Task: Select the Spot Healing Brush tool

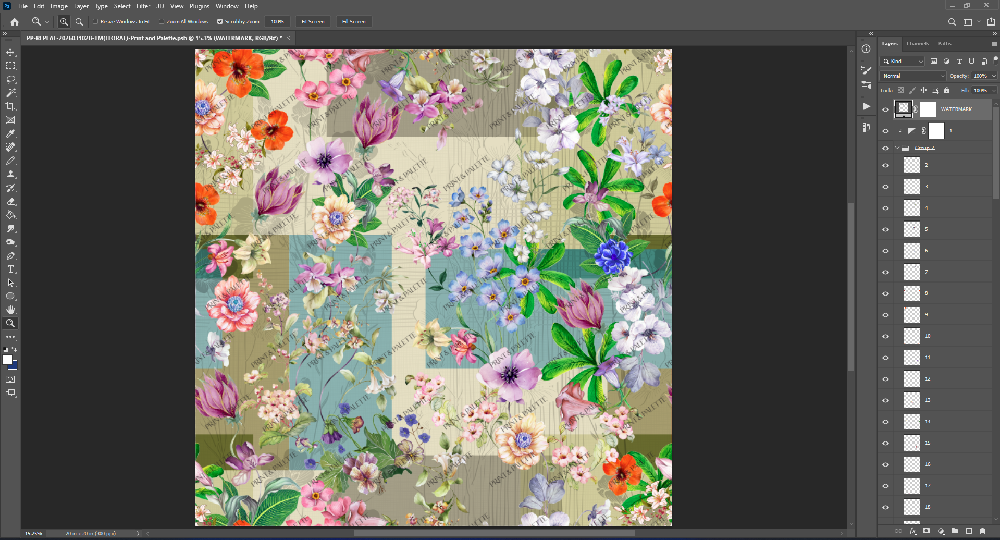Action: 11,147
